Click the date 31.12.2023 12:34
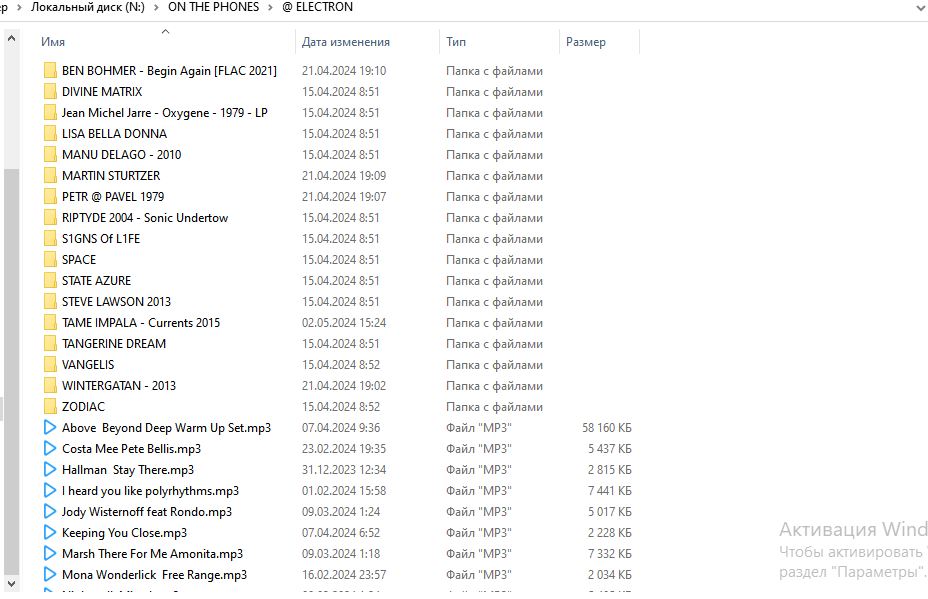This screenshot has width=928, height=599. point(344,469)
